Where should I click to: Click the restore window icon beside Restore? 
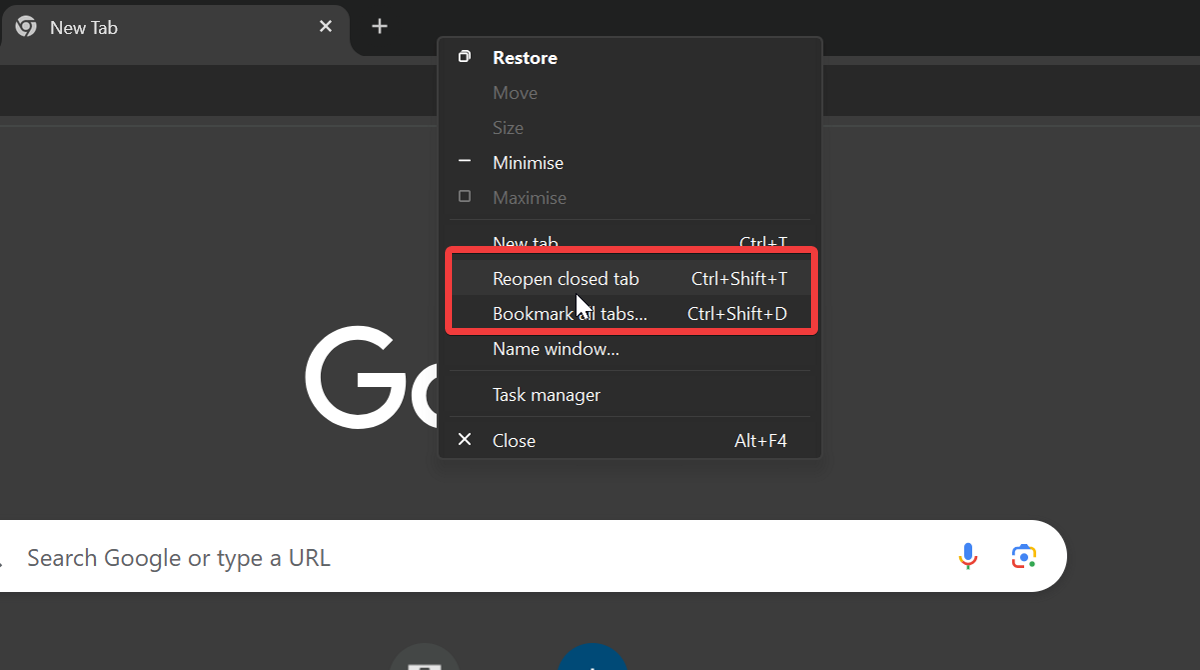[464, 57]
